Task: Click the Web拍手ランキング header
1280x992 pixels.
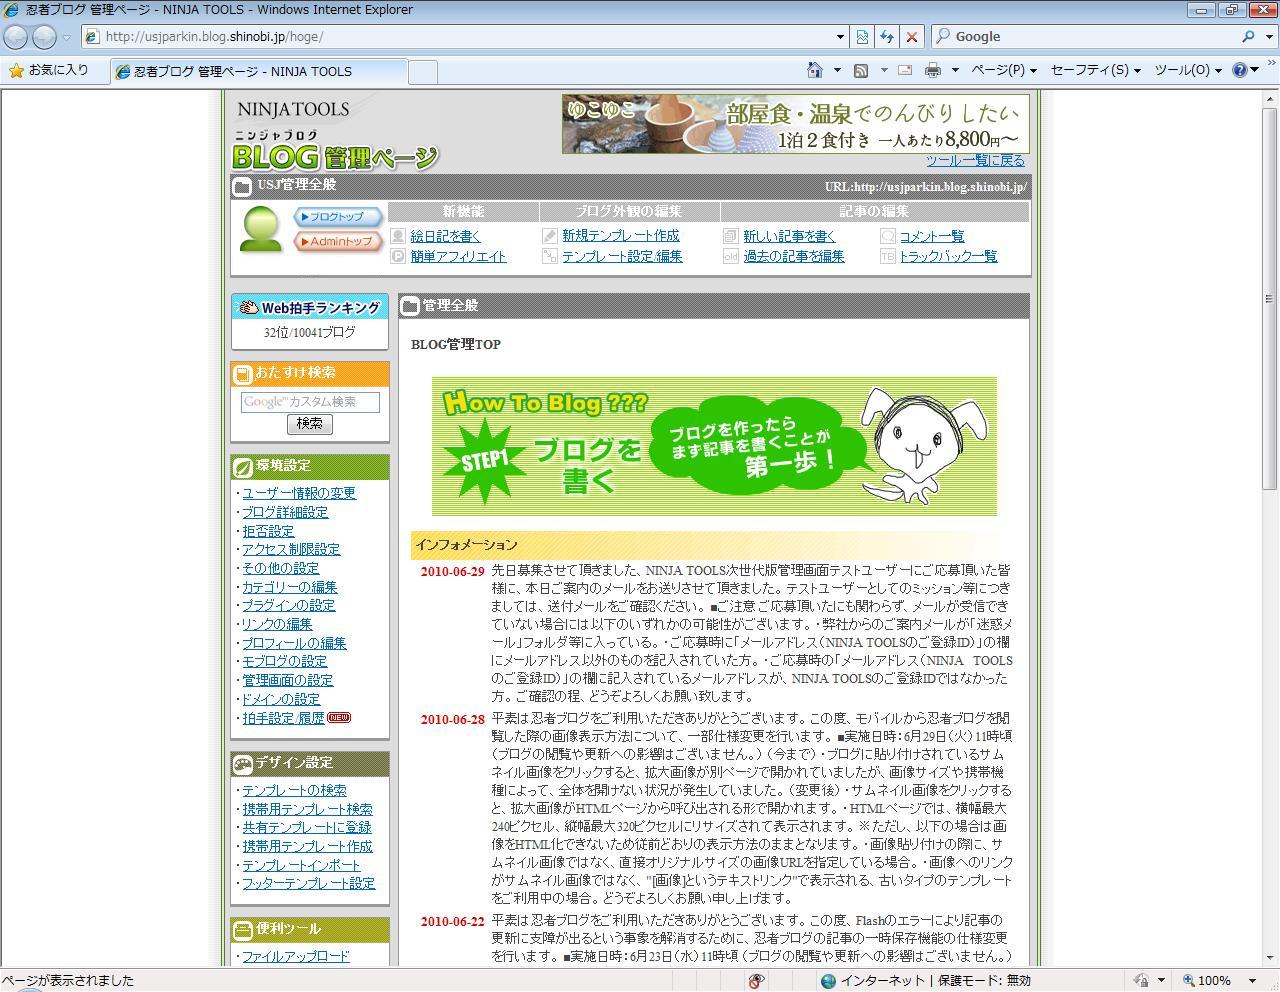Action: coord(310,307)
